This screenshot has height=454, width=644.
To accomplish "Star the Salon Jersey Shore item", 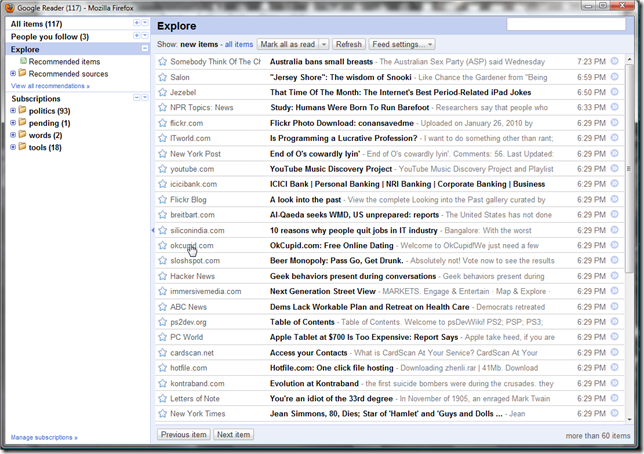I will click(x=163, y=77).
